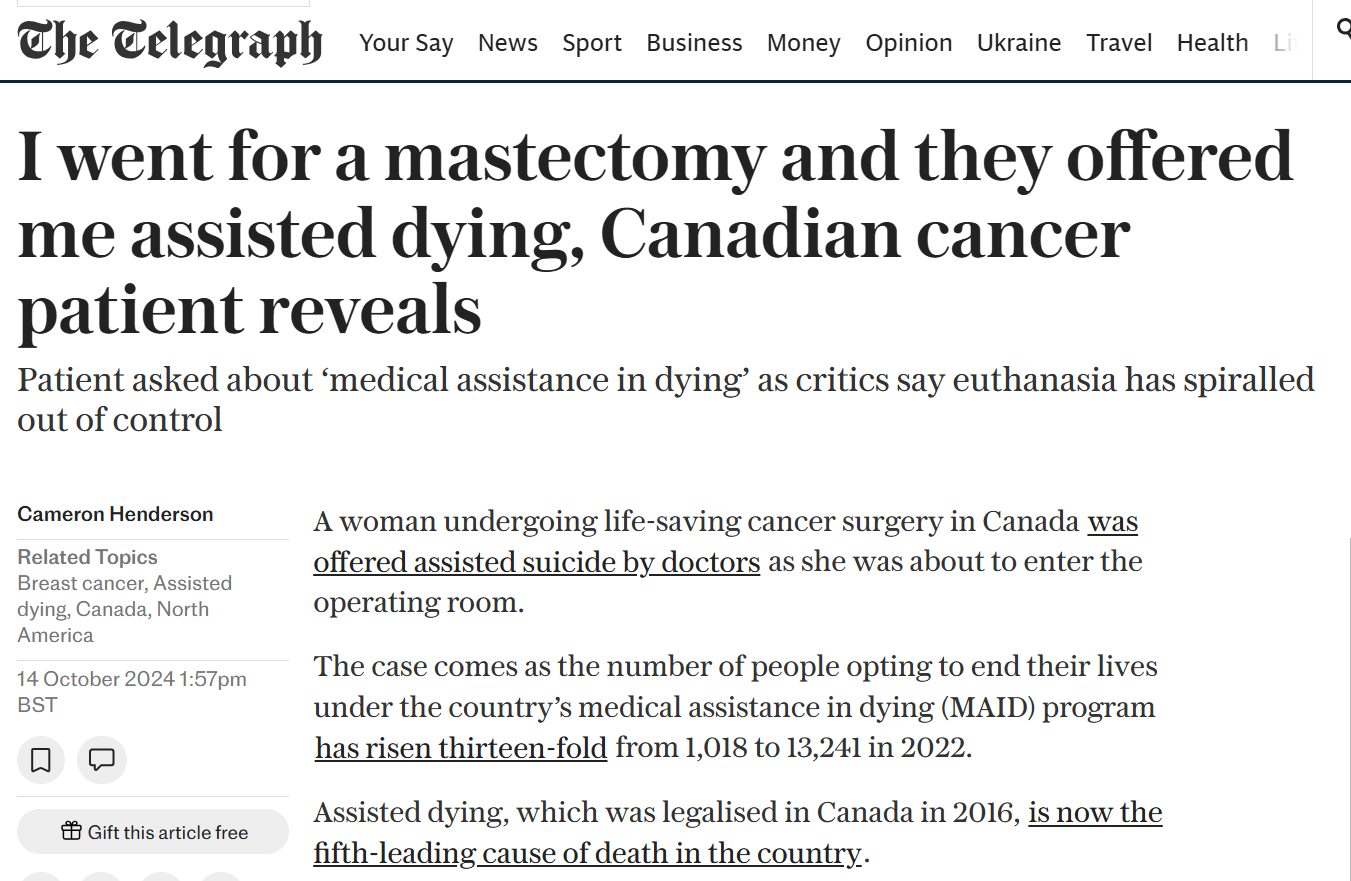Open the comments speech bubble icon
Image resolution: width=1351 pixels, height=881 pixels.
pyautogui.click(x=102, y=760)
